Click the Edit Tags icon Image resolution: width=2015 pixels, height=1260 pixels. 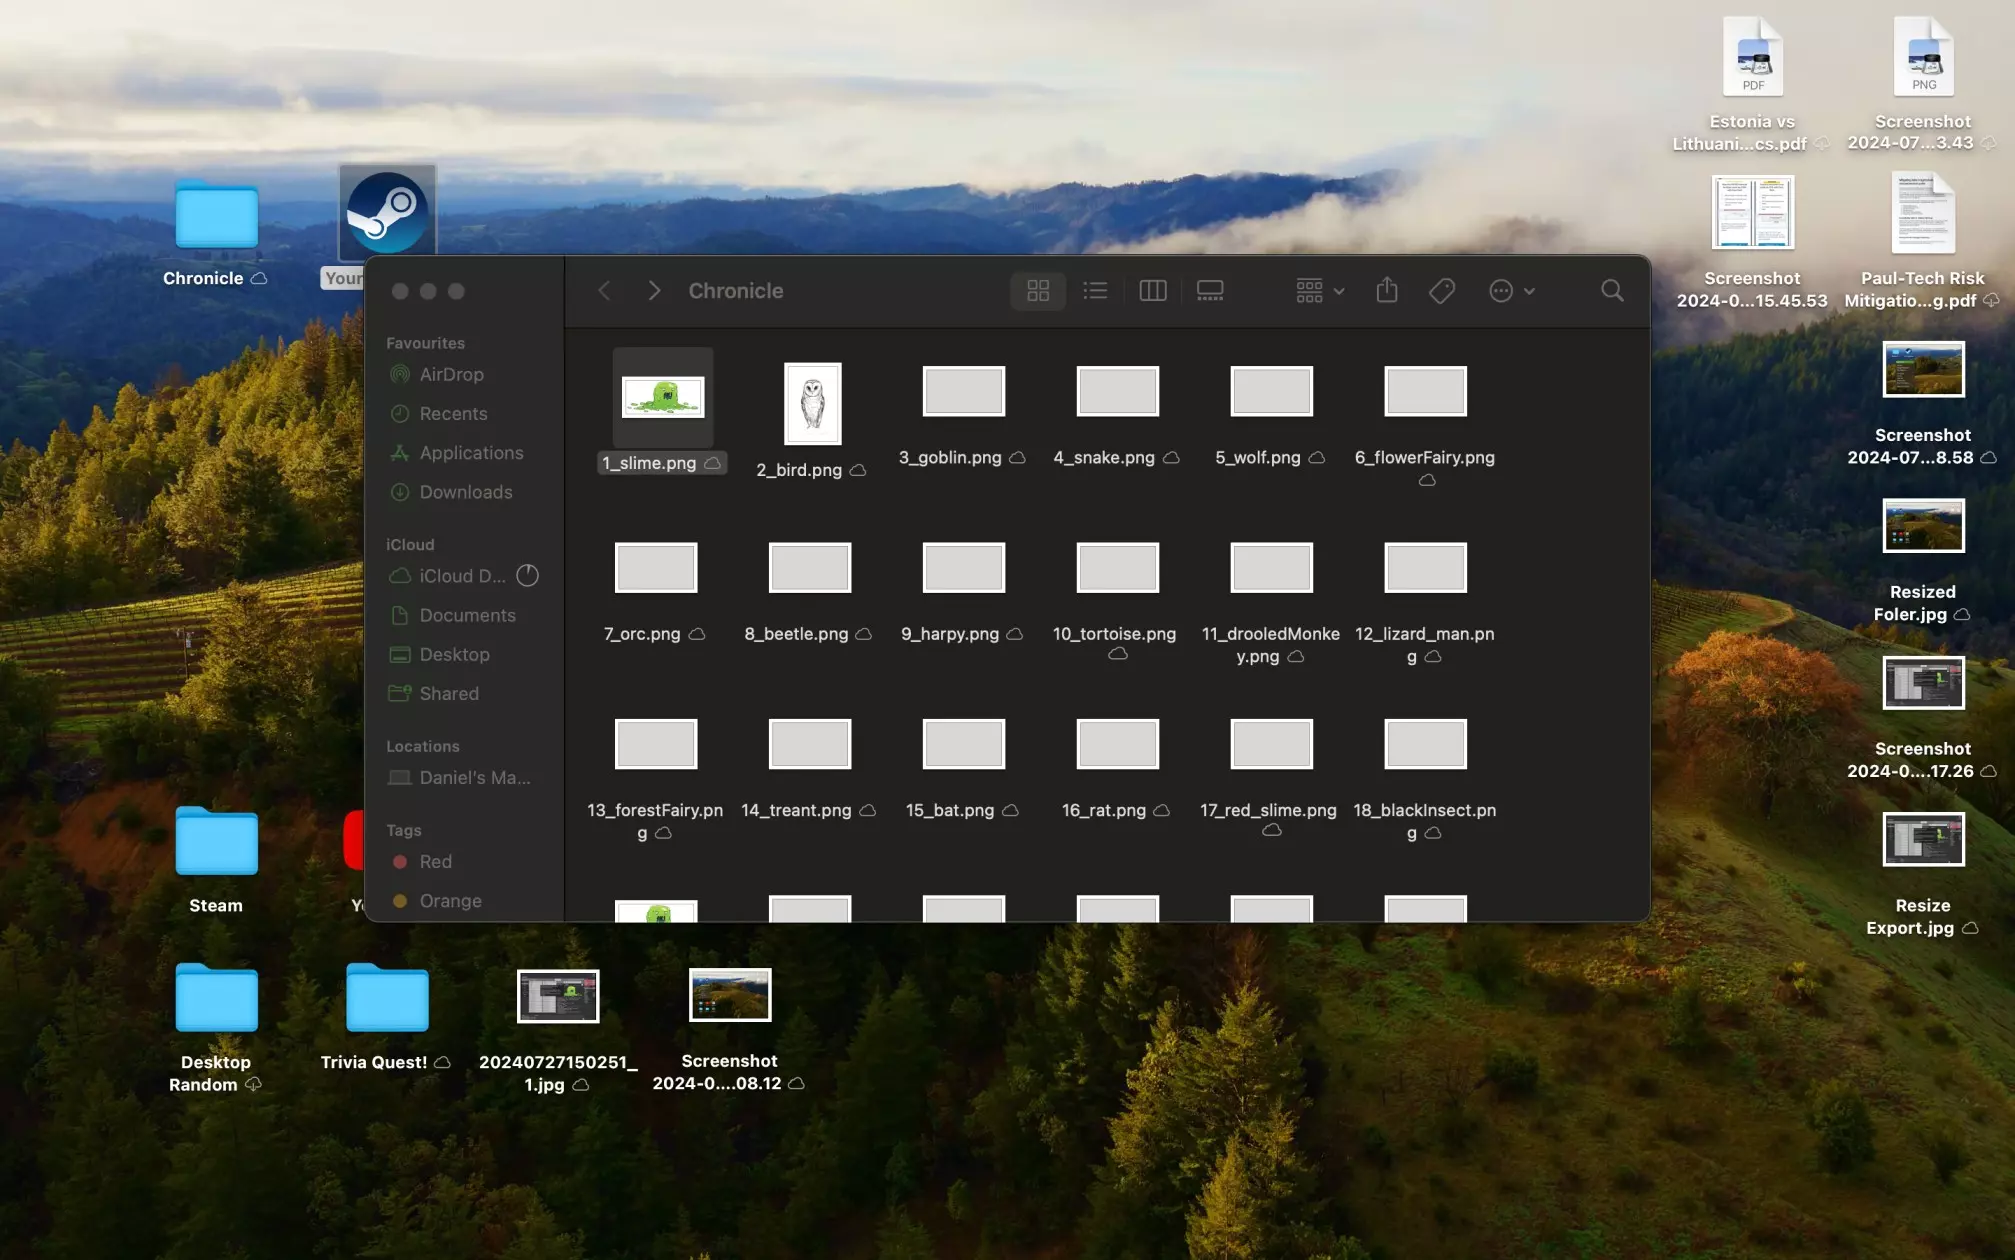[x=1441, y=291]
